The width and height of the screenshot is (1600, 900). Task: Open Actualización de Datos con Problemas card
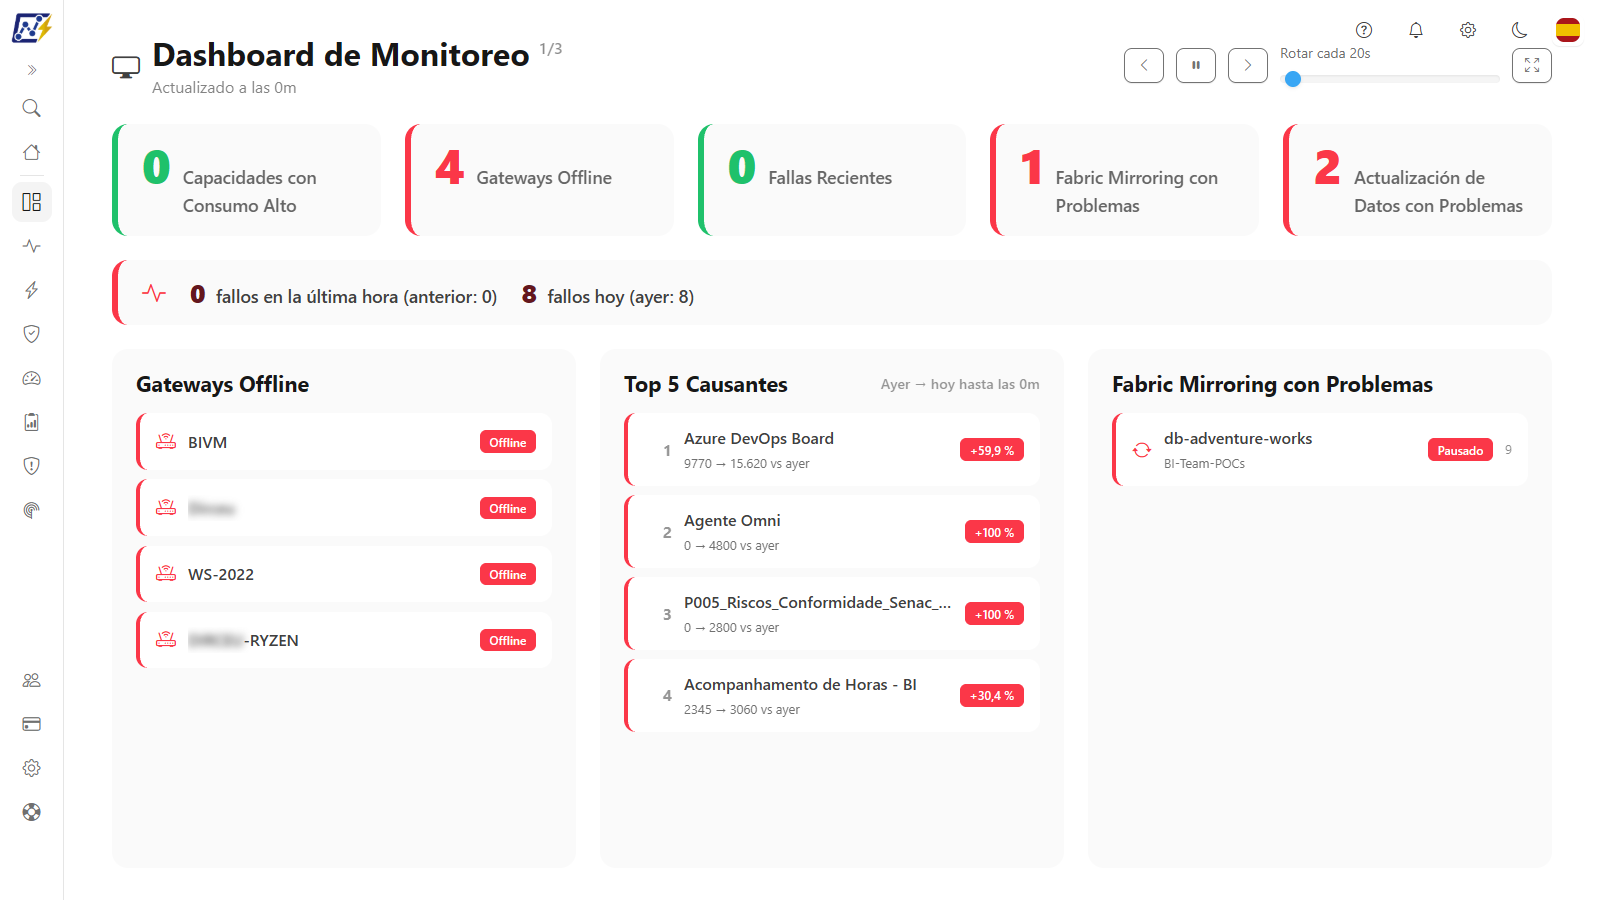click(1417, 180)
